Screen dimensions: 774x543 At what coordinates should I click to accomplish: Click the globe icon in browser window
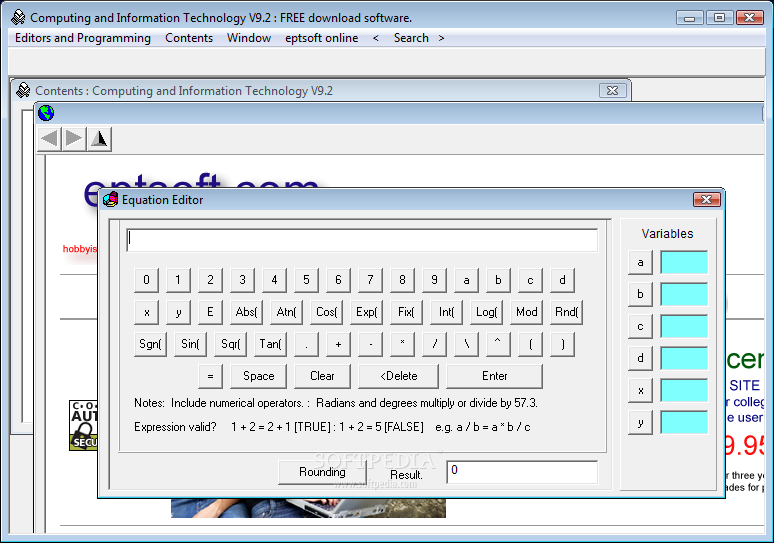click(46, 113)
